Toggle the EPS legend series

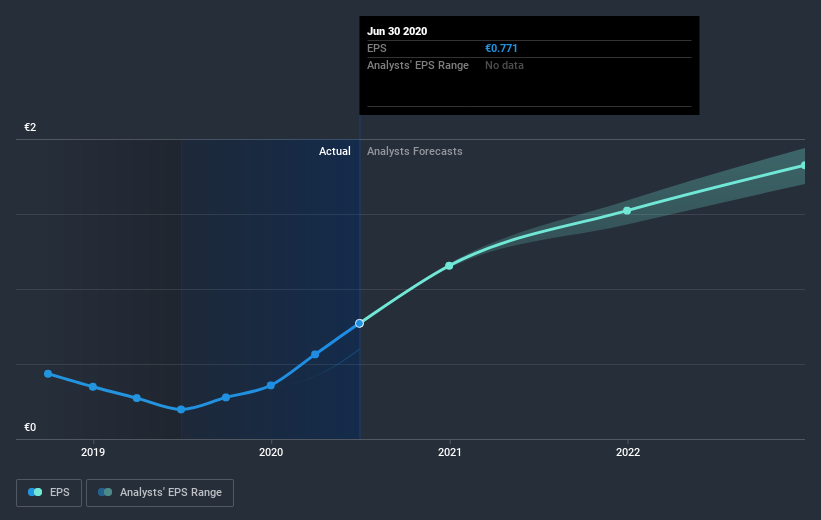pos(49,492)
